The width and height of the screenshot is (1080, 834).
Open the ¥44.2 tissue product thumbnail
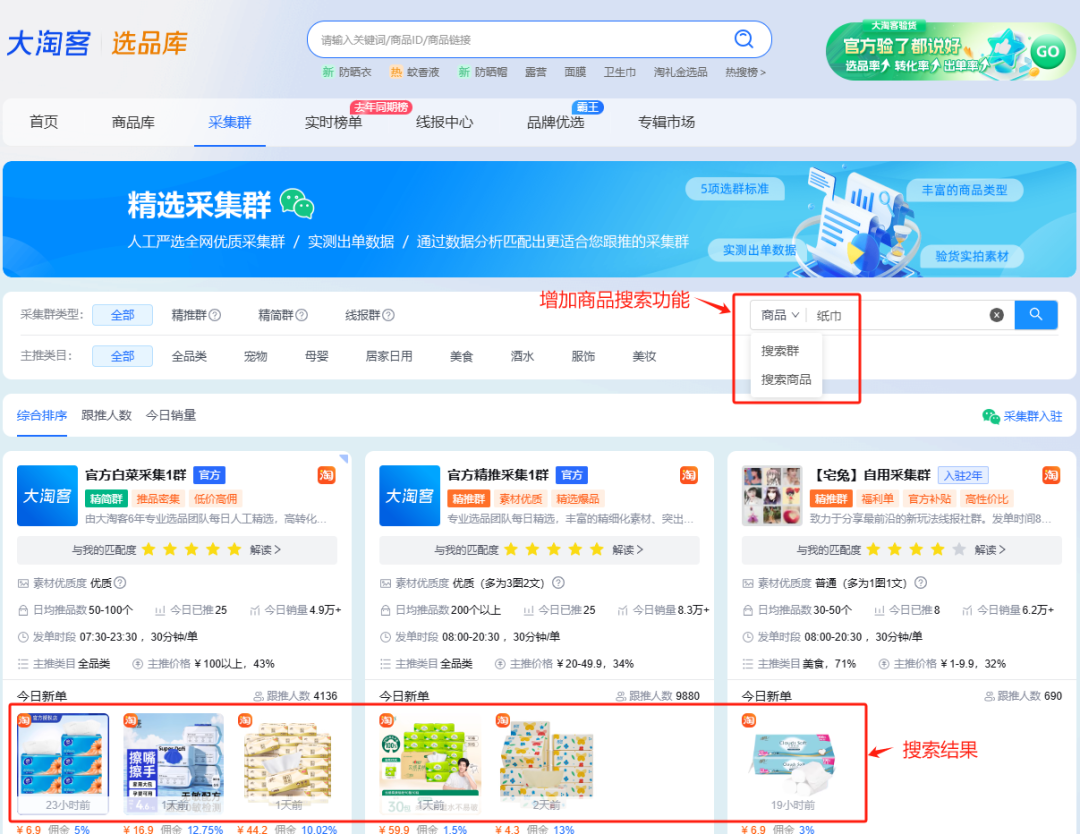[287, 764]
